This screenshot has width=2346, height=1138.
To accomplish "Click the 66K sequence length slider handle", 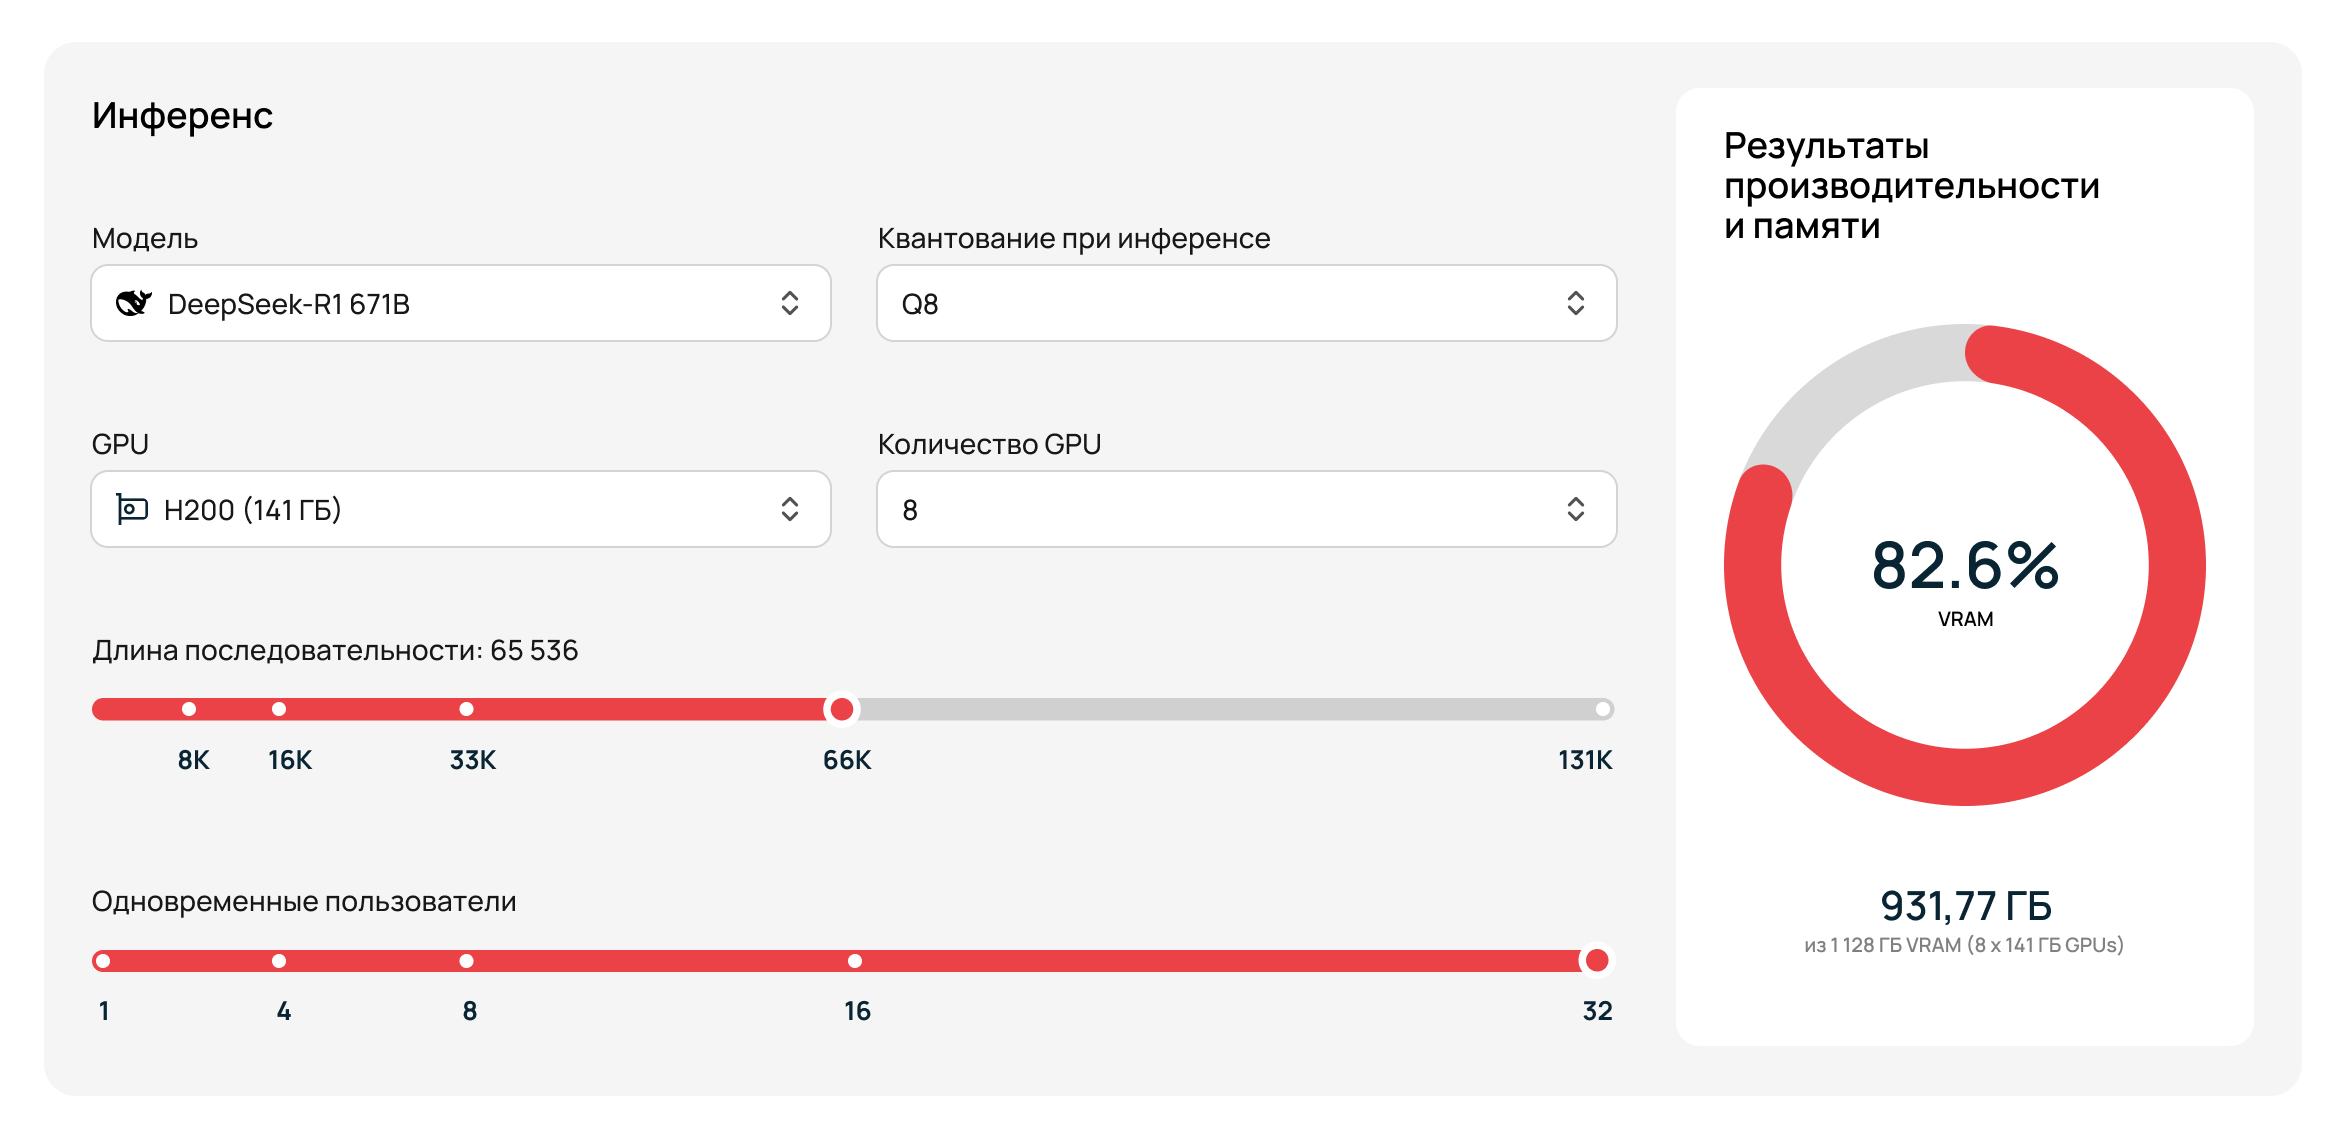I will click(842, 709).
